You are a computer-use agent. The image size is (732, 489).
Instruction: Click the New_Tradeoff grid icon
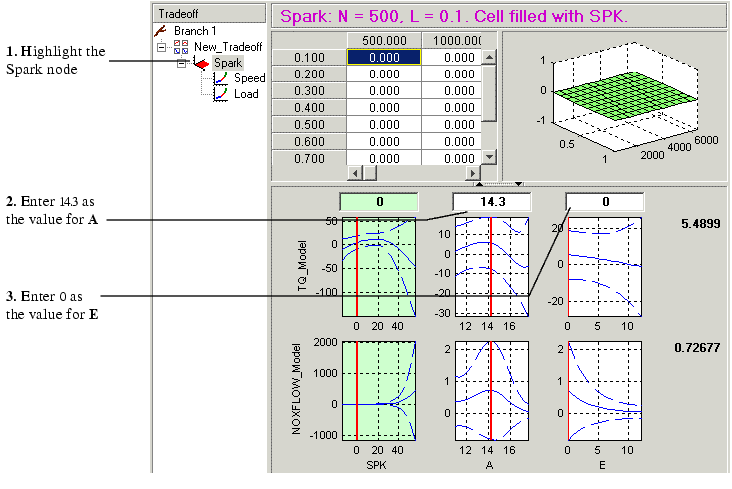click(x=181, y=47)
